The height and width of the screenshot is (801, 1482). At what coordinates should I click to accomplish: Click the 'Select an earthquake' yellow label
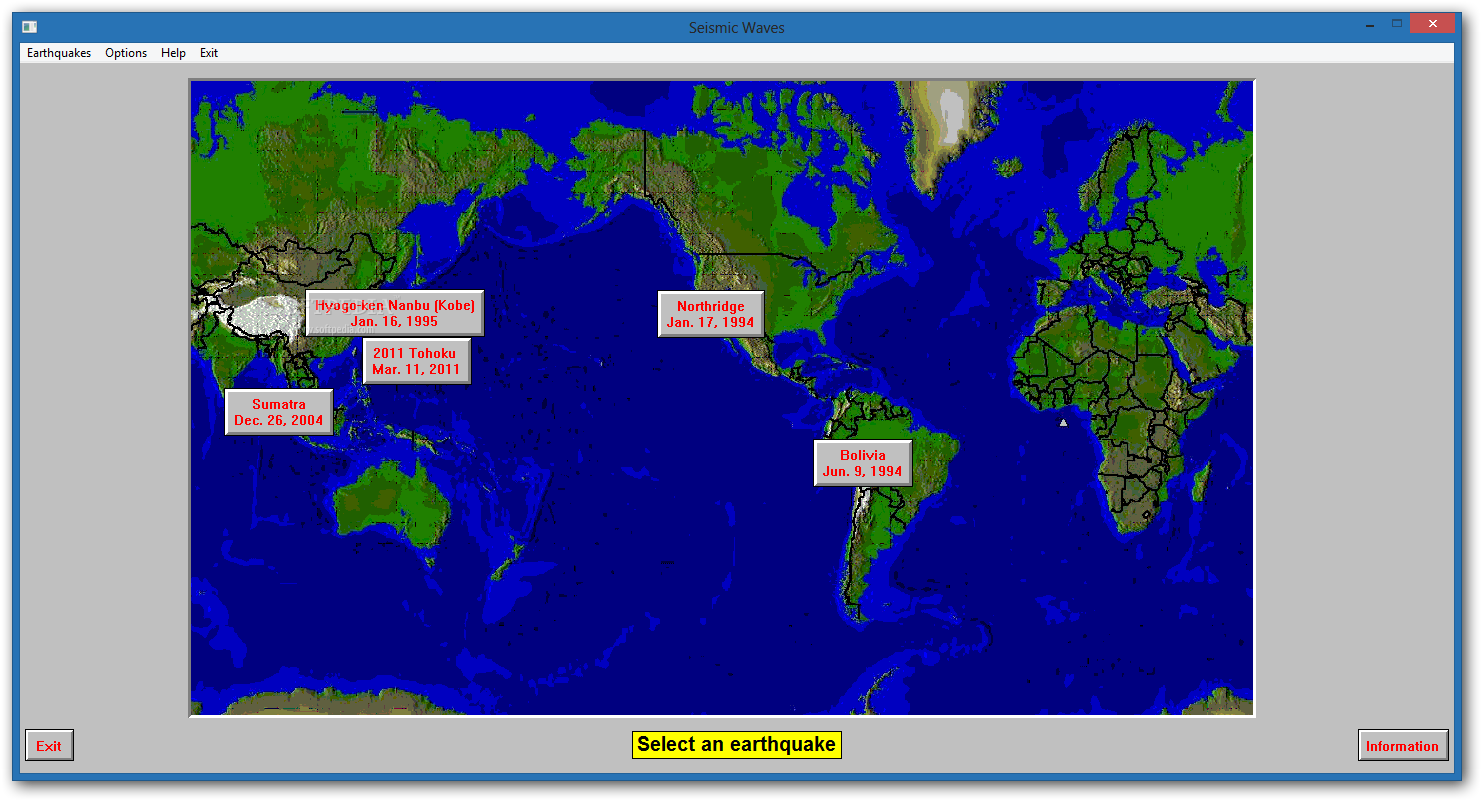tap(737, 745)
